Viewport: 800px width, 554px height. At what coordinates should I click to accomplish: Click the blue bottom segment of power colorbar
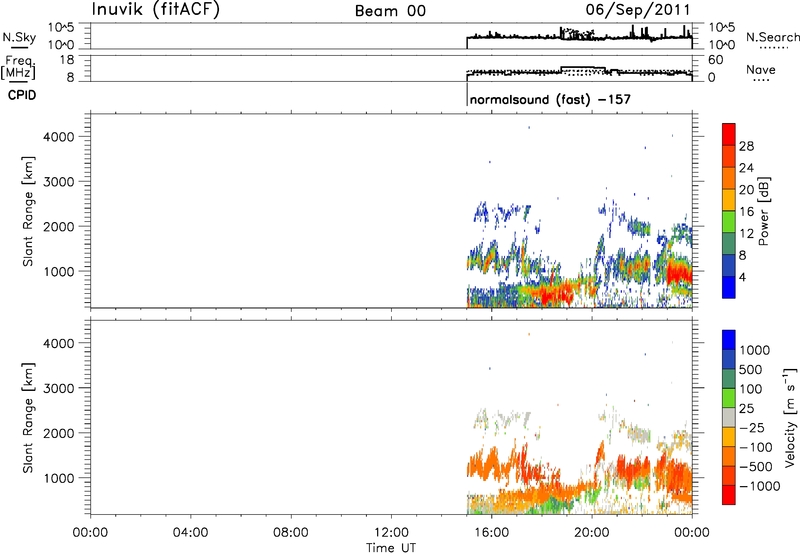pos(729,287)
